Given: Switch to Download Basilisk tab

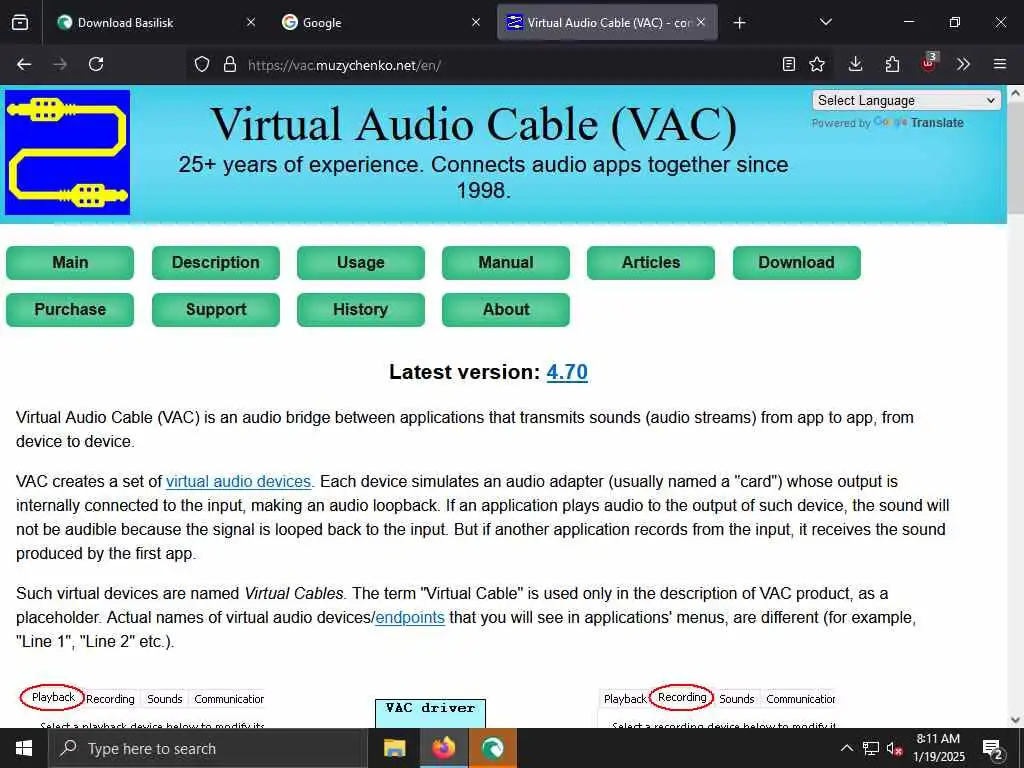Looking at the screenshot, I should 157,22.
